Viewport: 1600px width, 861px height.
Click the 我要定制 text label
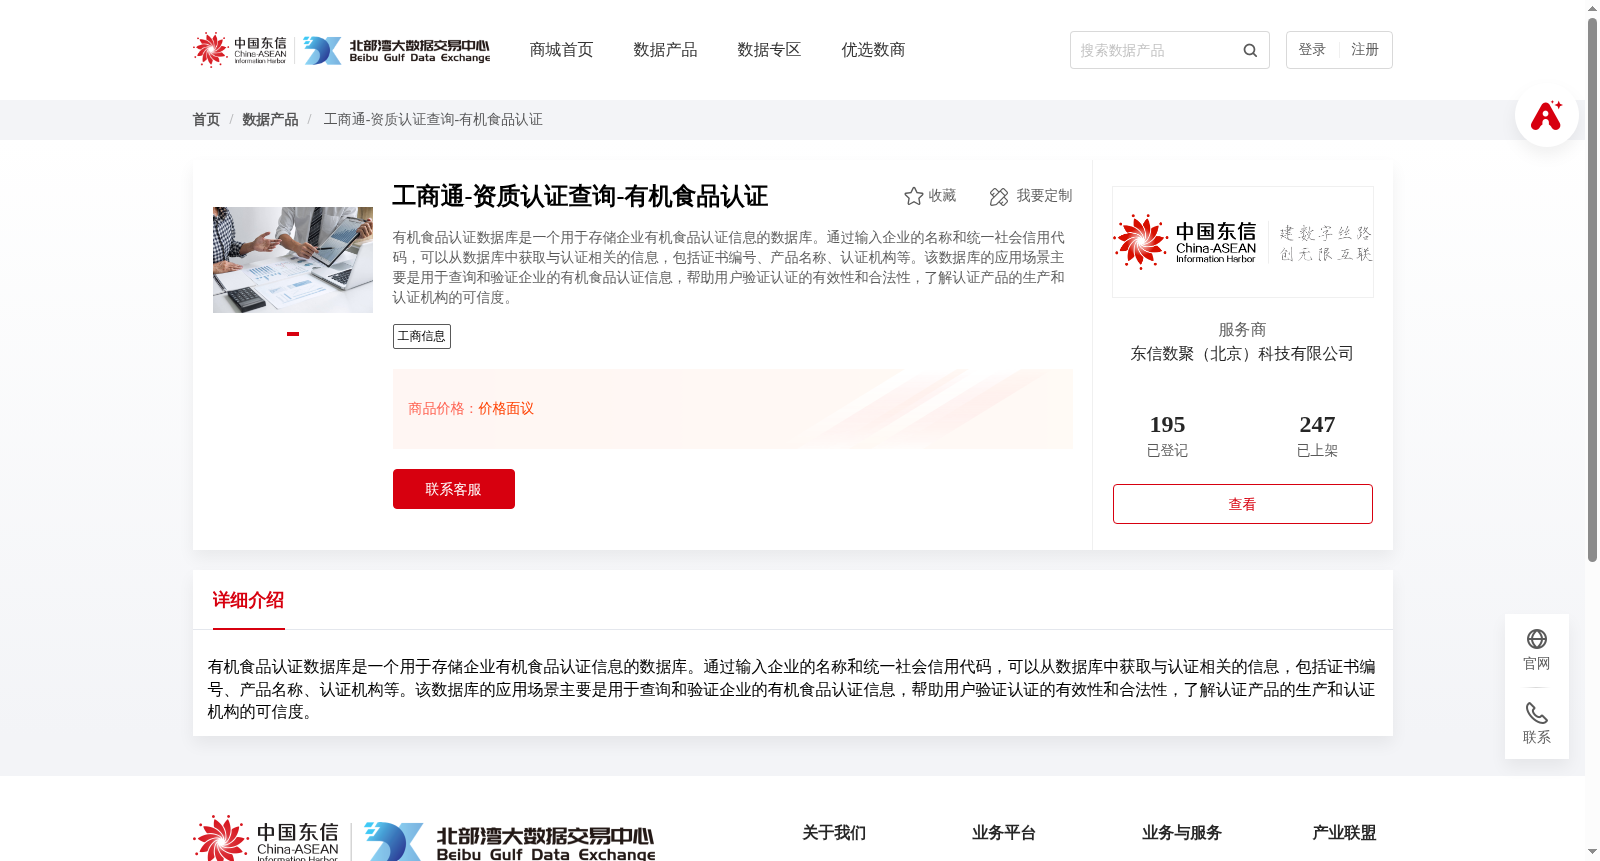pyautogui.click(x=1044, y=196)
